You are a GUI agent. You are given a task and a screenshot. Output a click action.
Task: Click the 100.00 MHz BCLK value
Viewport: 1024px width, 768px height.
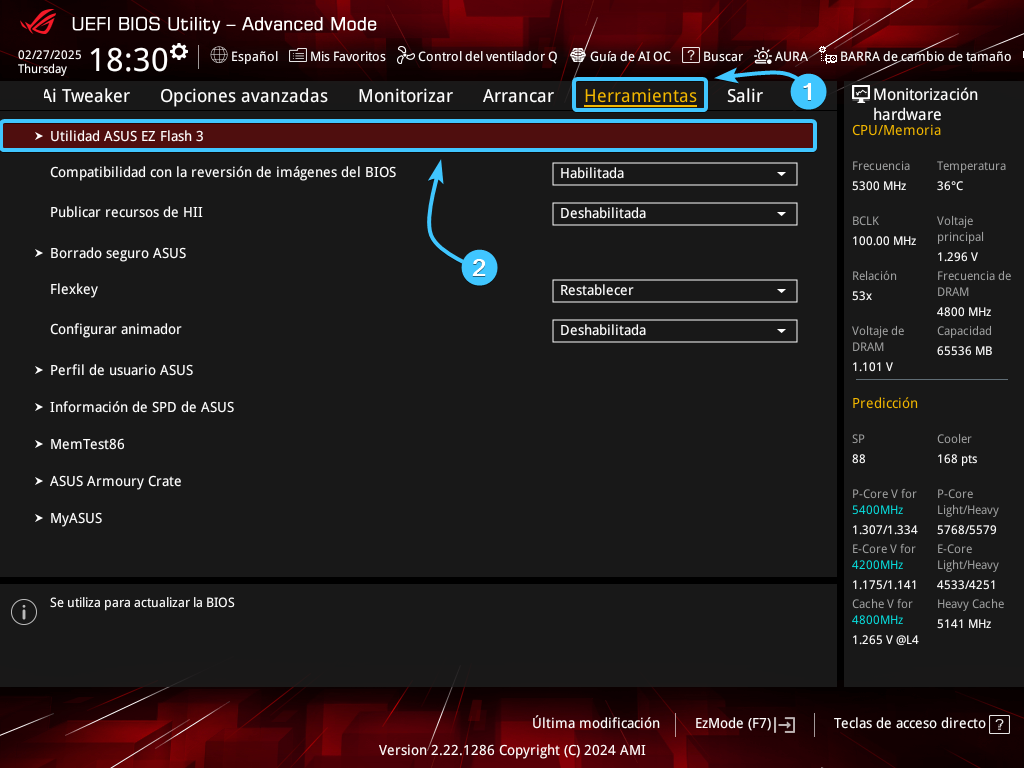[884, 241]
